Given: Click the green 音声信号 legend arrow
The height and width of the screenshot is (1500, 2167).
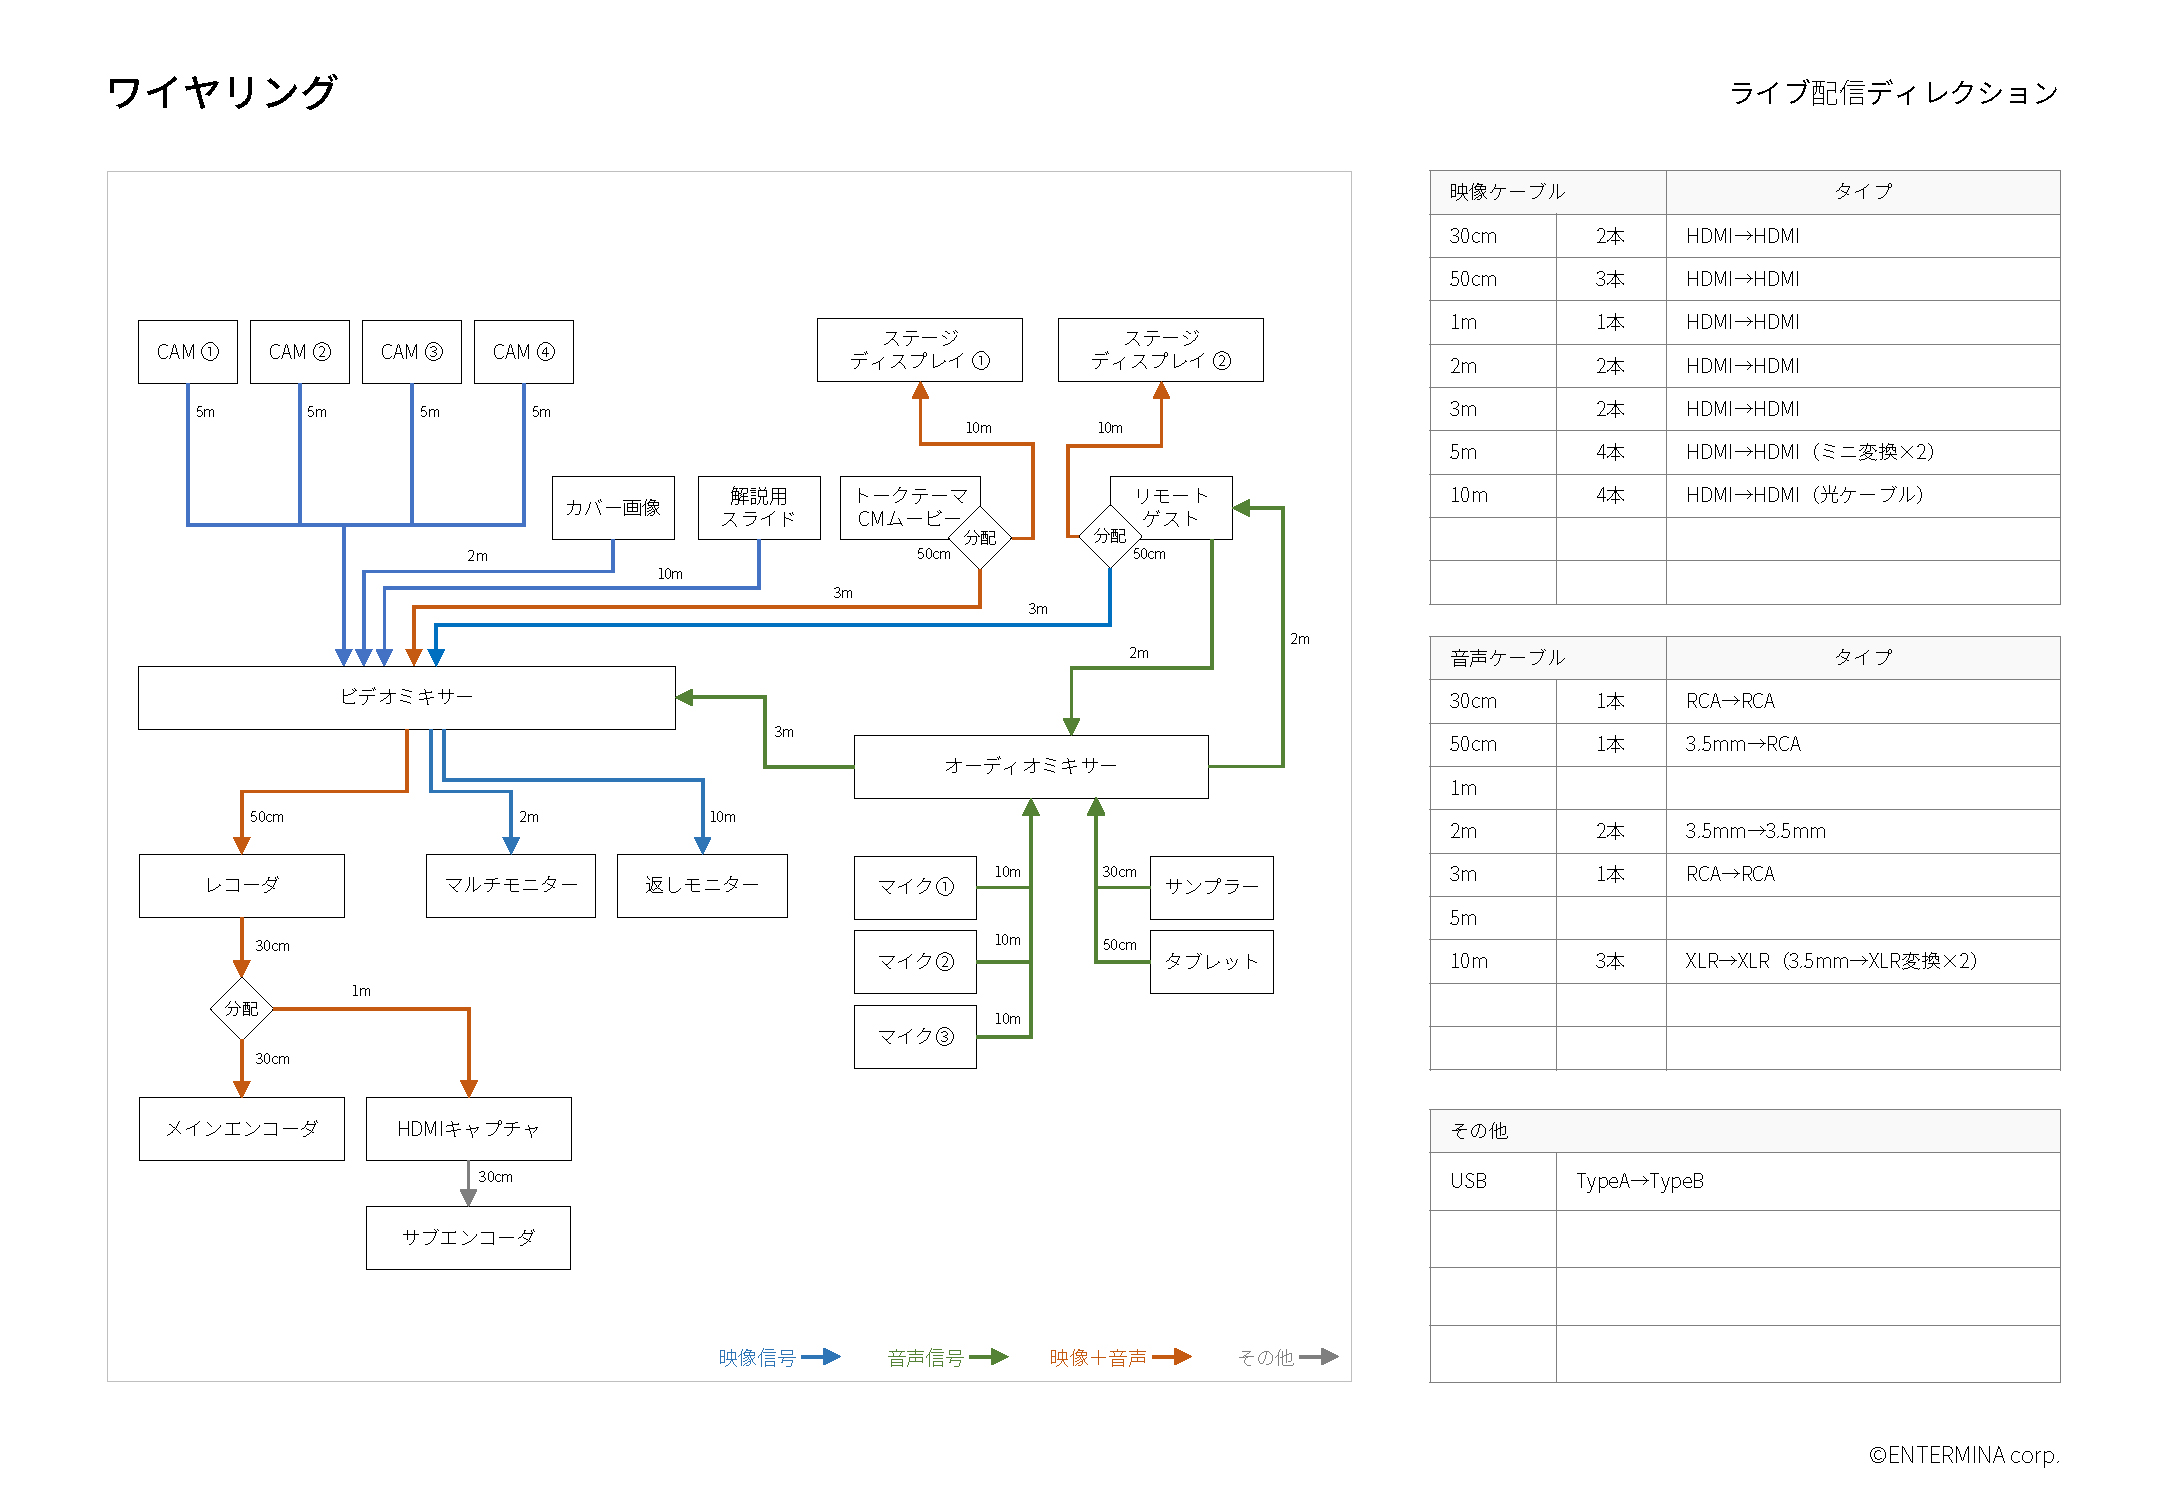Looking at the screenshot, I should (x=988, y=1357).
